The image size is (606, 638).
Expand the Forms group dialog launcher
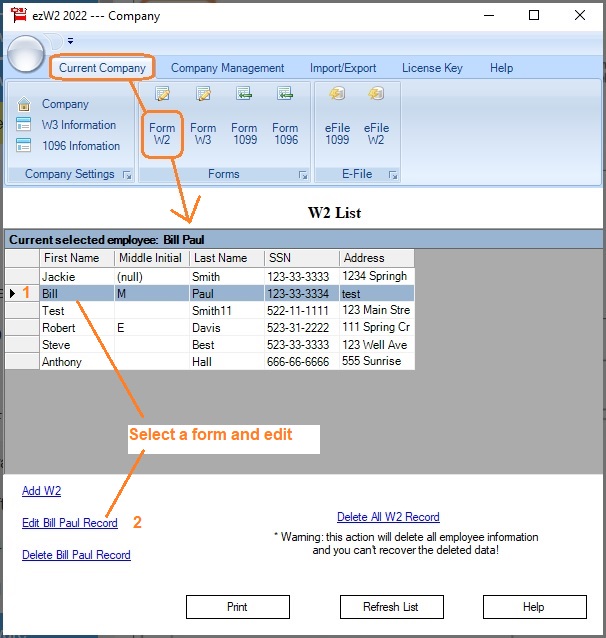click(x=302, y=175)
